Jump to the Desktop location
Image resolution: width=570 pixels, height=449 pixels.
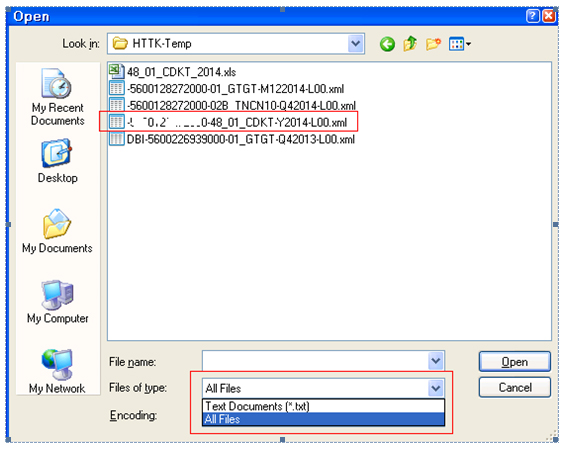(x=57, y=161)
